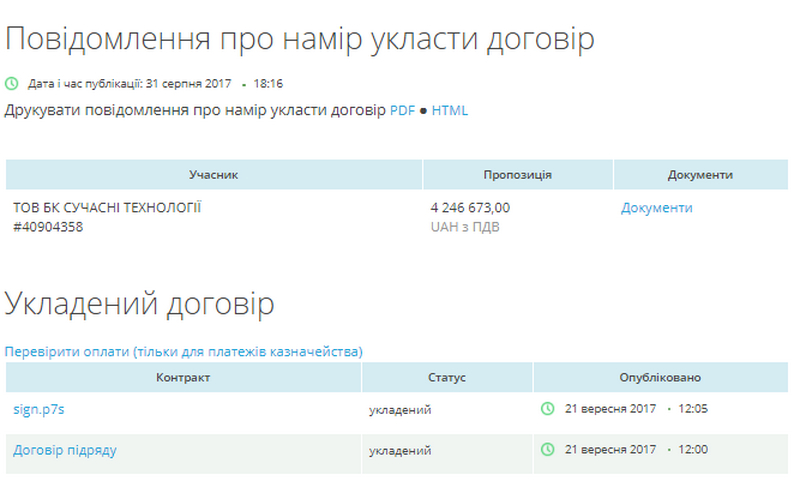Click the 'укладений' status in sign.p7s row

tap(400, 410)
